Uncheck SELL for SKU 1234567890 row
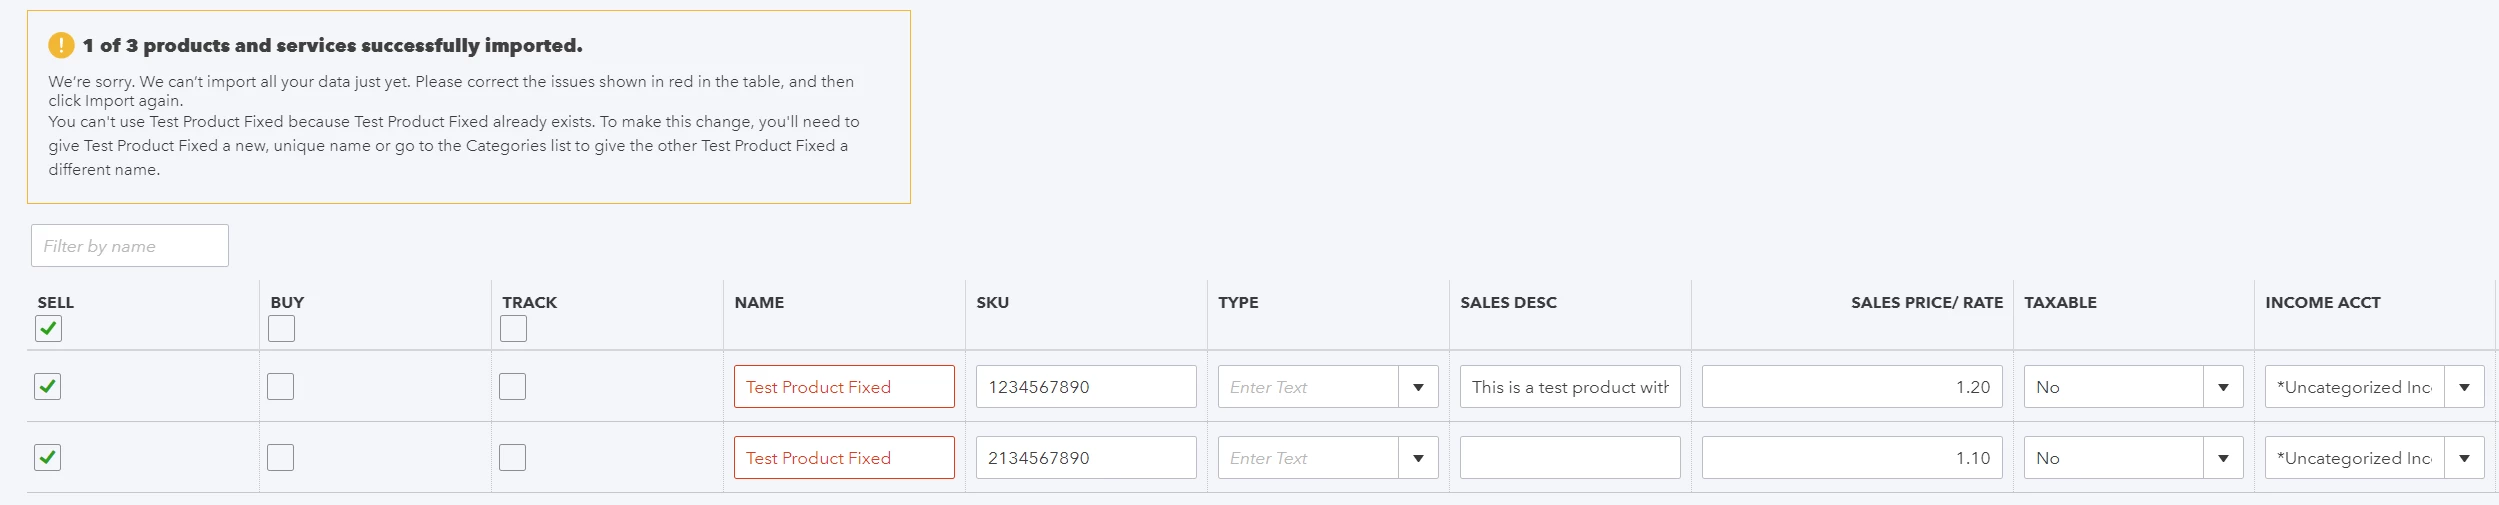Viewport: 2499px width, 505px height. [x=48, y=386]
